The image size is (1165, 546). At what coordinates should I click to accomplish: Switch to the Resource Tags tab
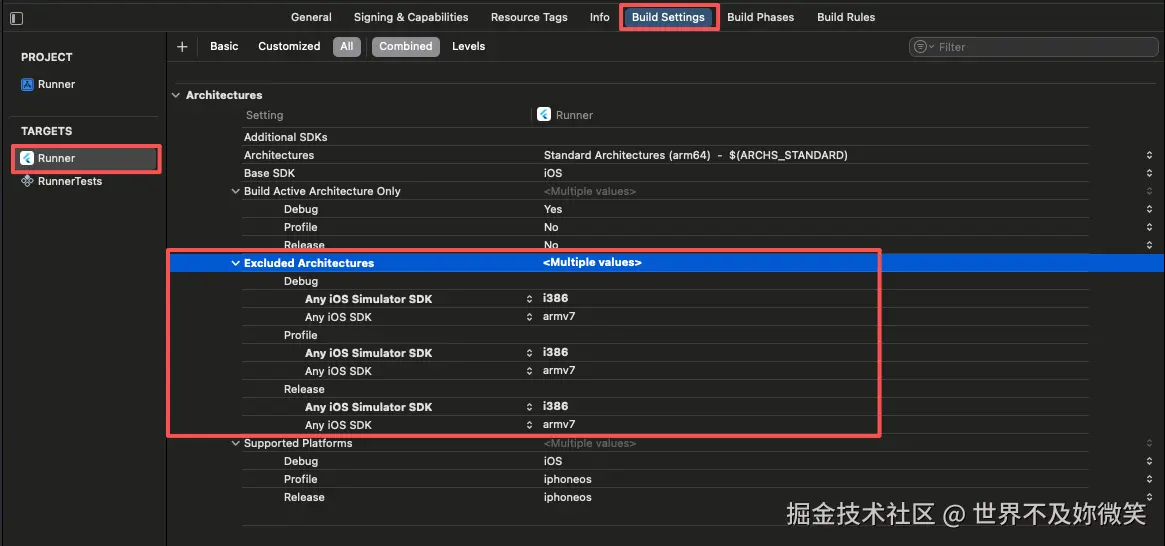529,17
